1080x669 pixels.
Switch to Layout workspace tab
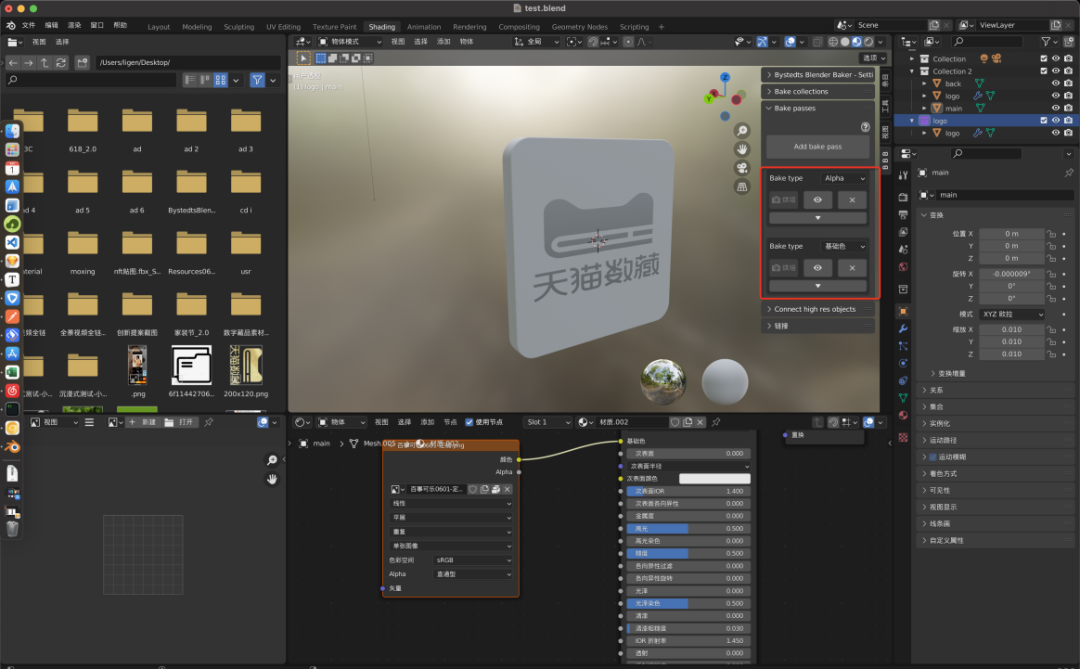pos(158,27)
